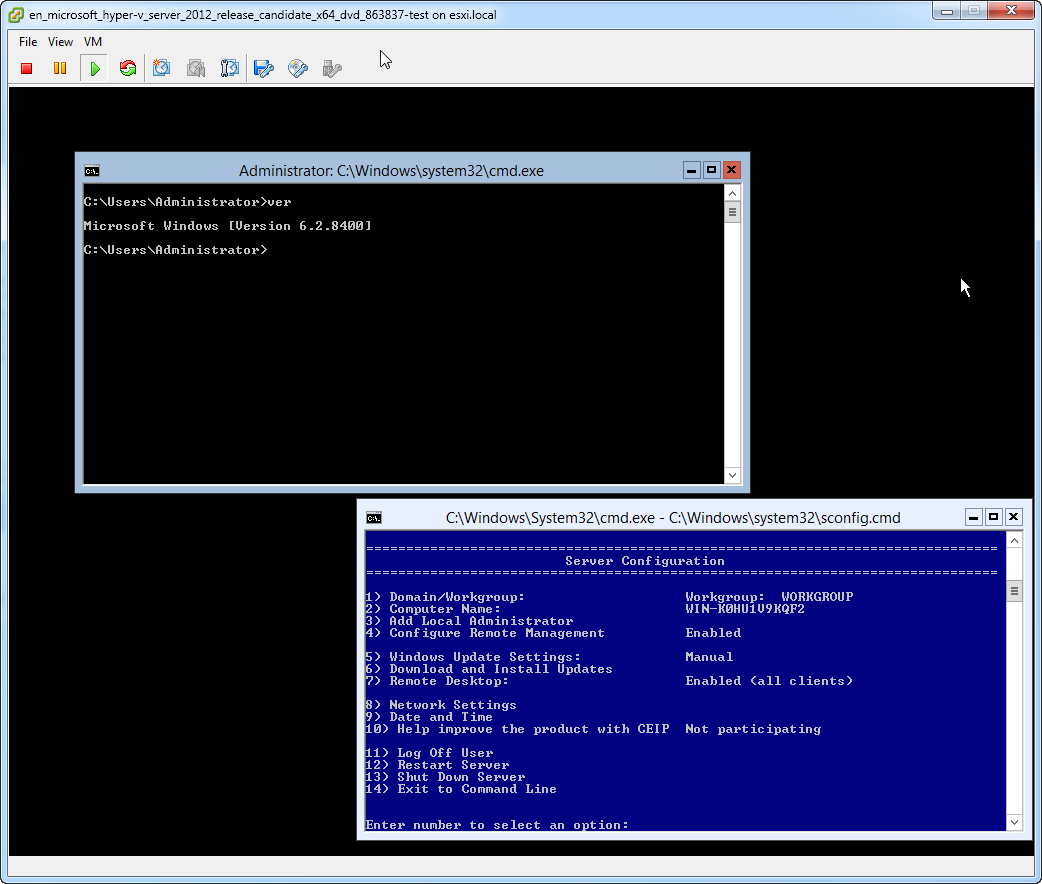This screenshot has width=1042, height=884.
Task: Click the sconfig.cmd window title bar text
Action: point(673,518)
